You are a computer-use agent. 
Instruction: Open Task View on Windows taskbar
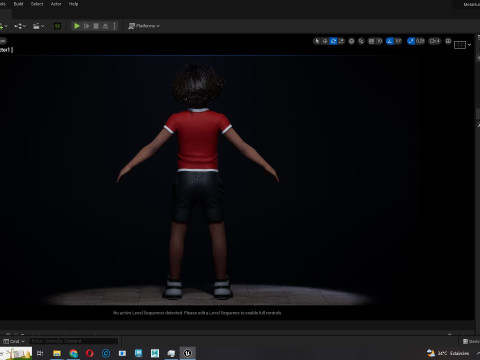pyautogui.click(x=40, y=353)
